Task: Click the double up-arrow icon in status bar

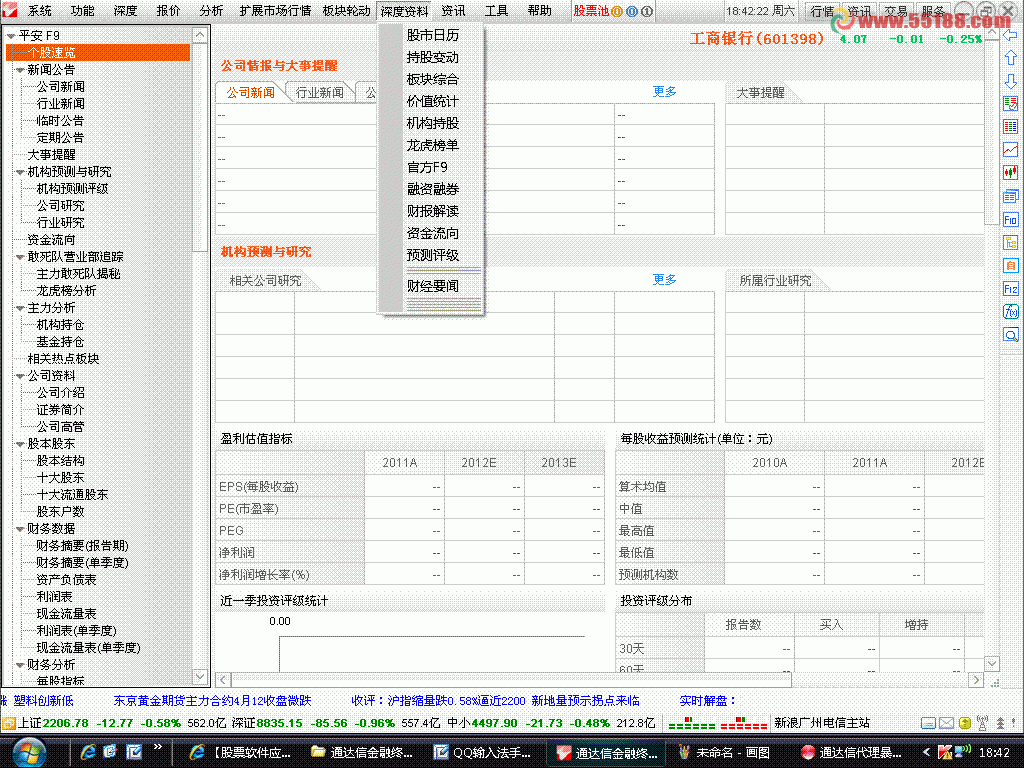Action: coord(1000,723)
